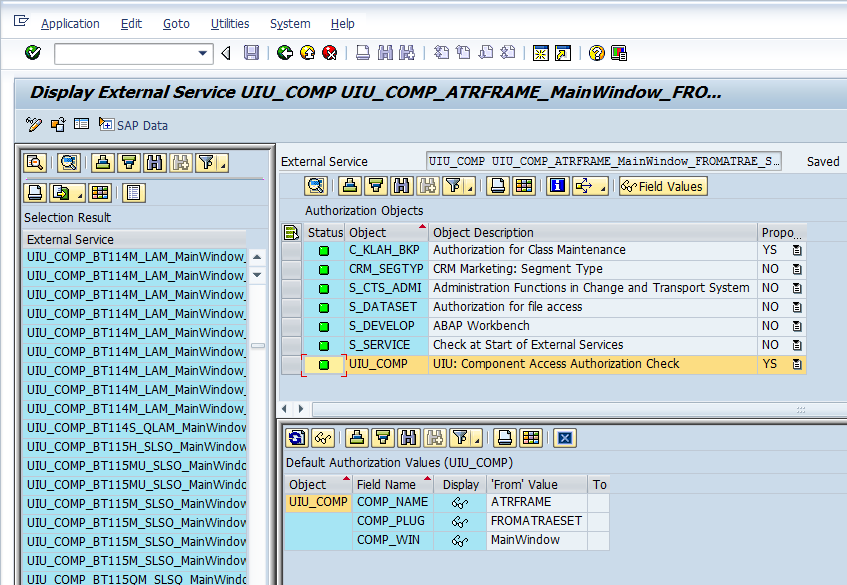Click the Object column header in Authorization Objects
The width and height of the screenshot is (847, 585).
[387, 232]
